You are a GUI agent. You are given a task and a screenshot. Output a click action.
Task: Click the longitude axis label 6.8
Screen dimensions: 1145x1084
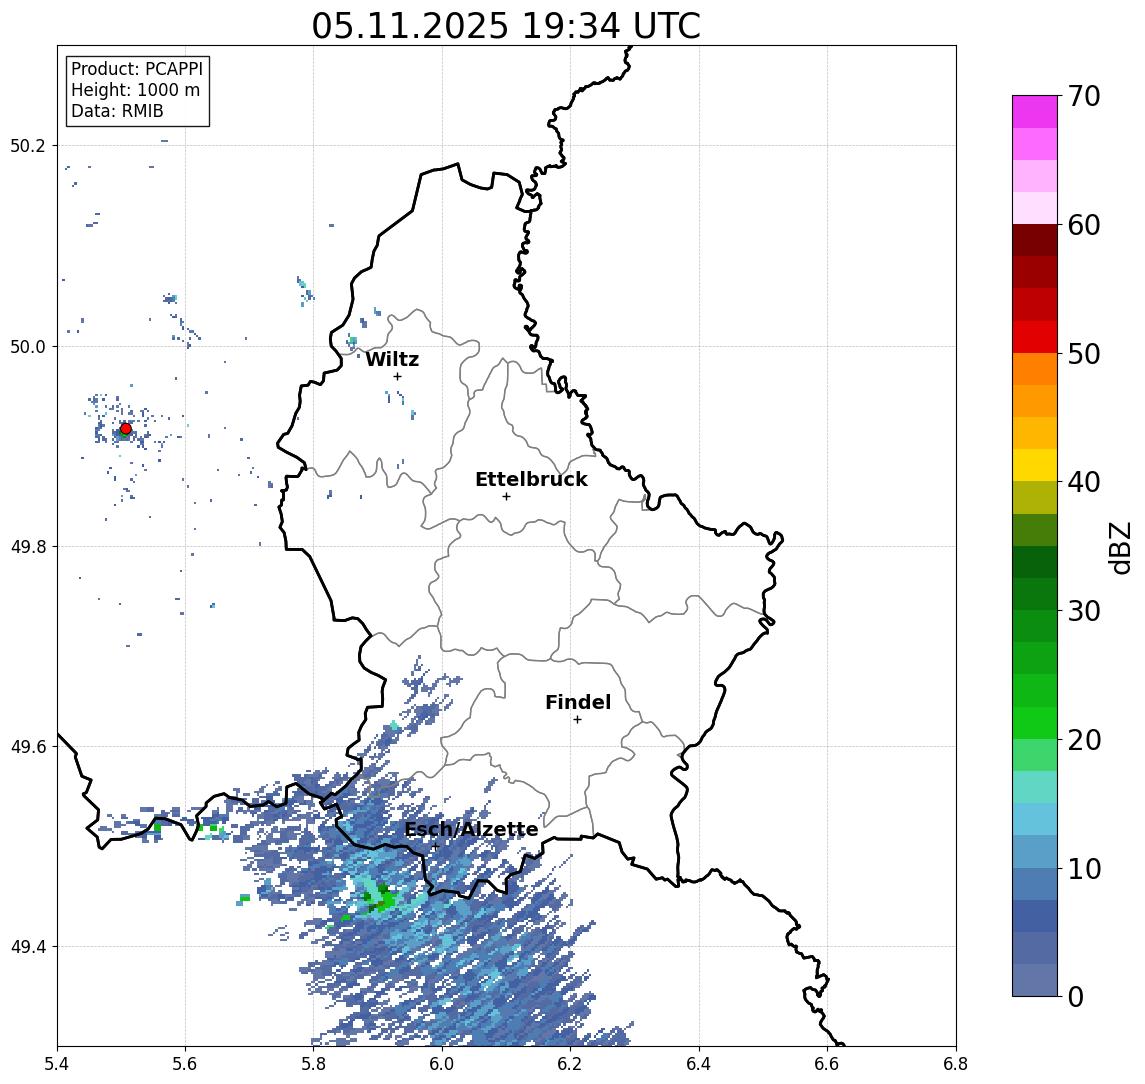point(956,1064)
